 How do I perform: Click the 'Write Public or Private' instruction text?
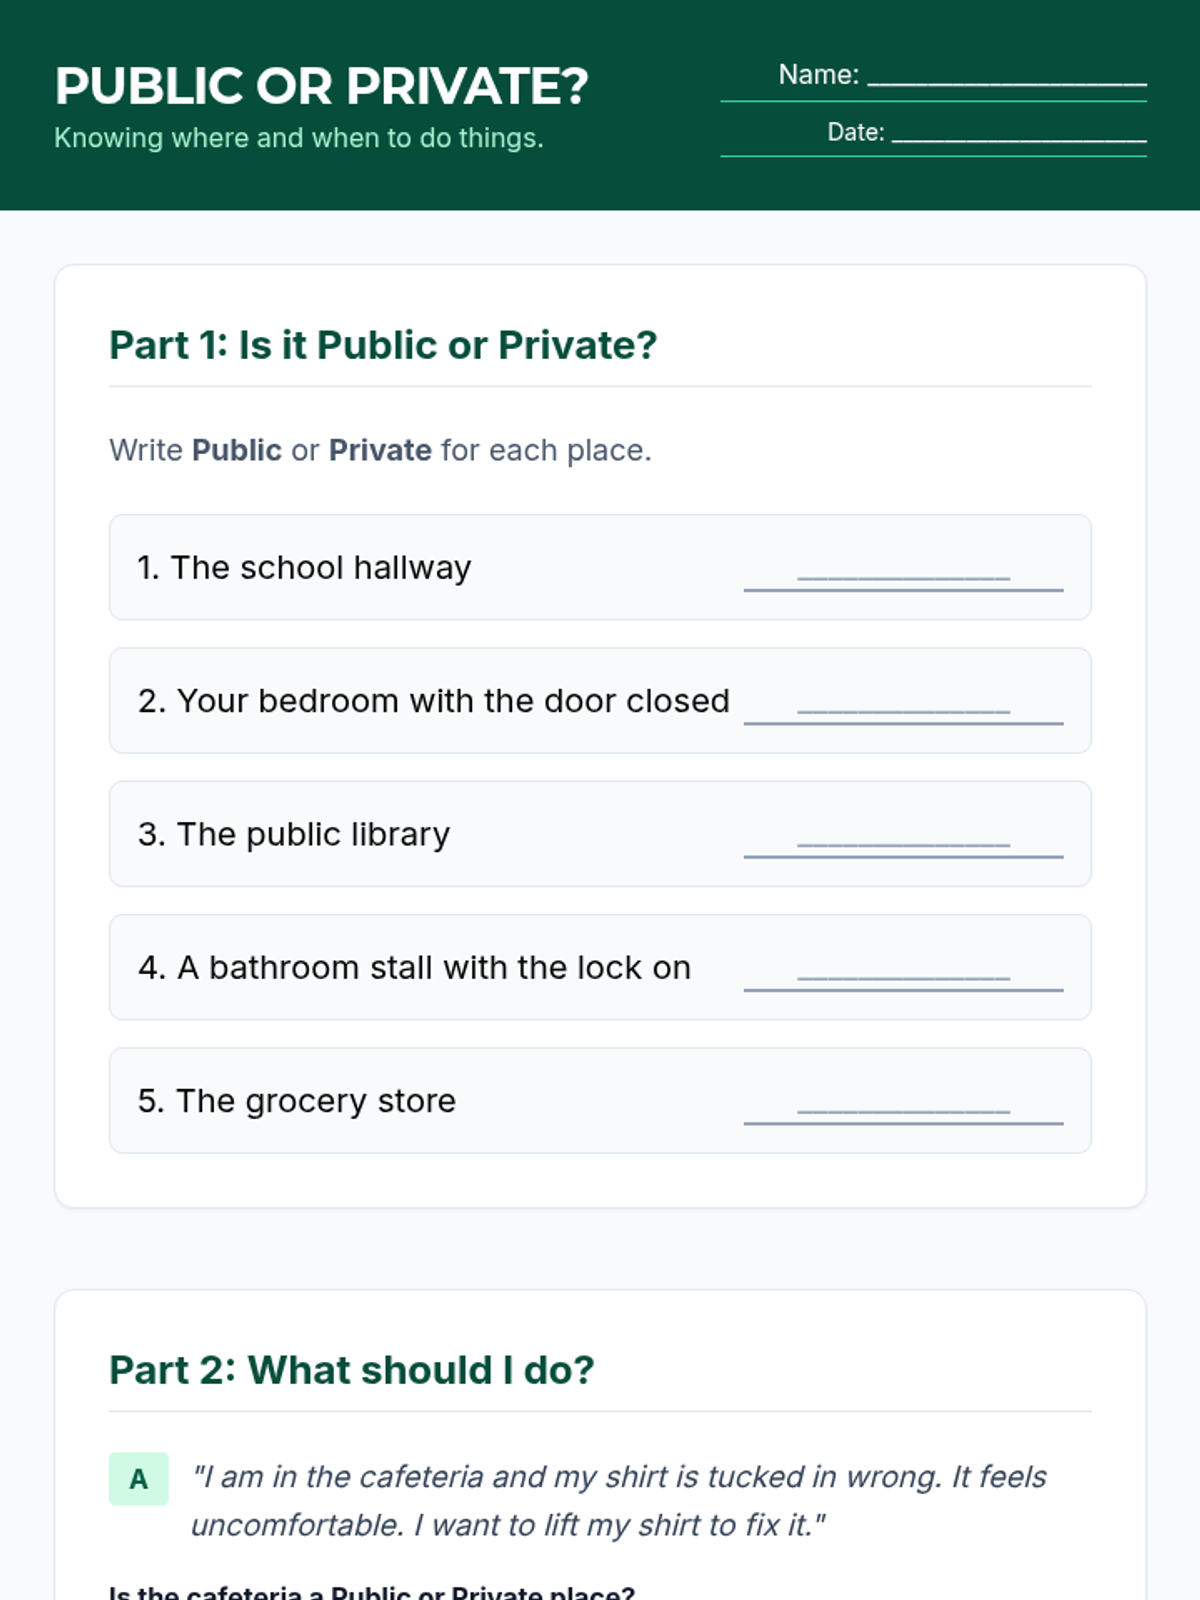coord(380,450)
